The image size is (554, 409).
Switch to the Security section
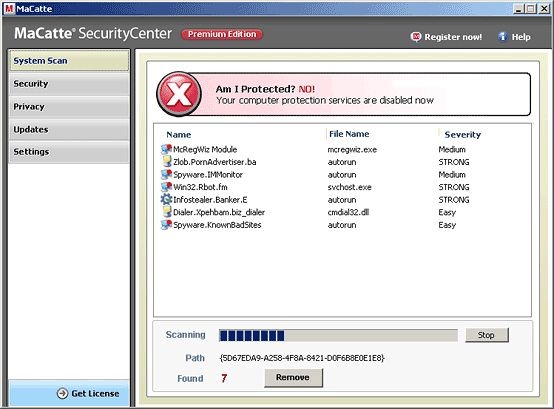69,84
